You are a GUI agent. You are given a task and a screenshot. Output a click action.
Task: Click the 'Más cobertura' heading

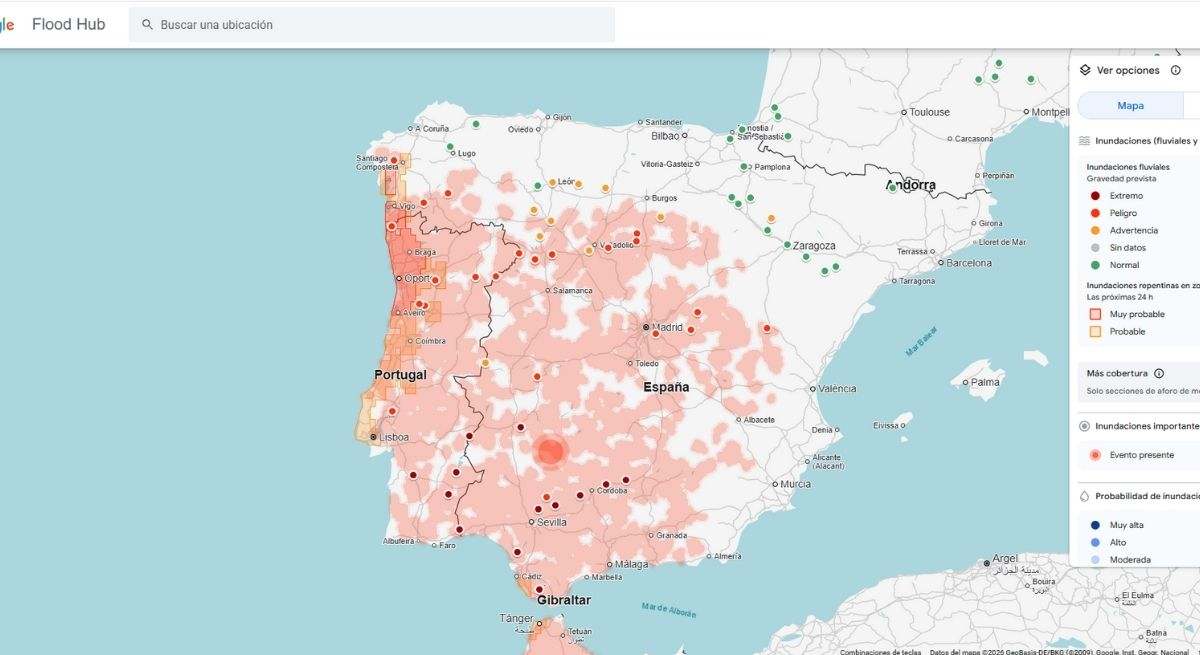1117,373
